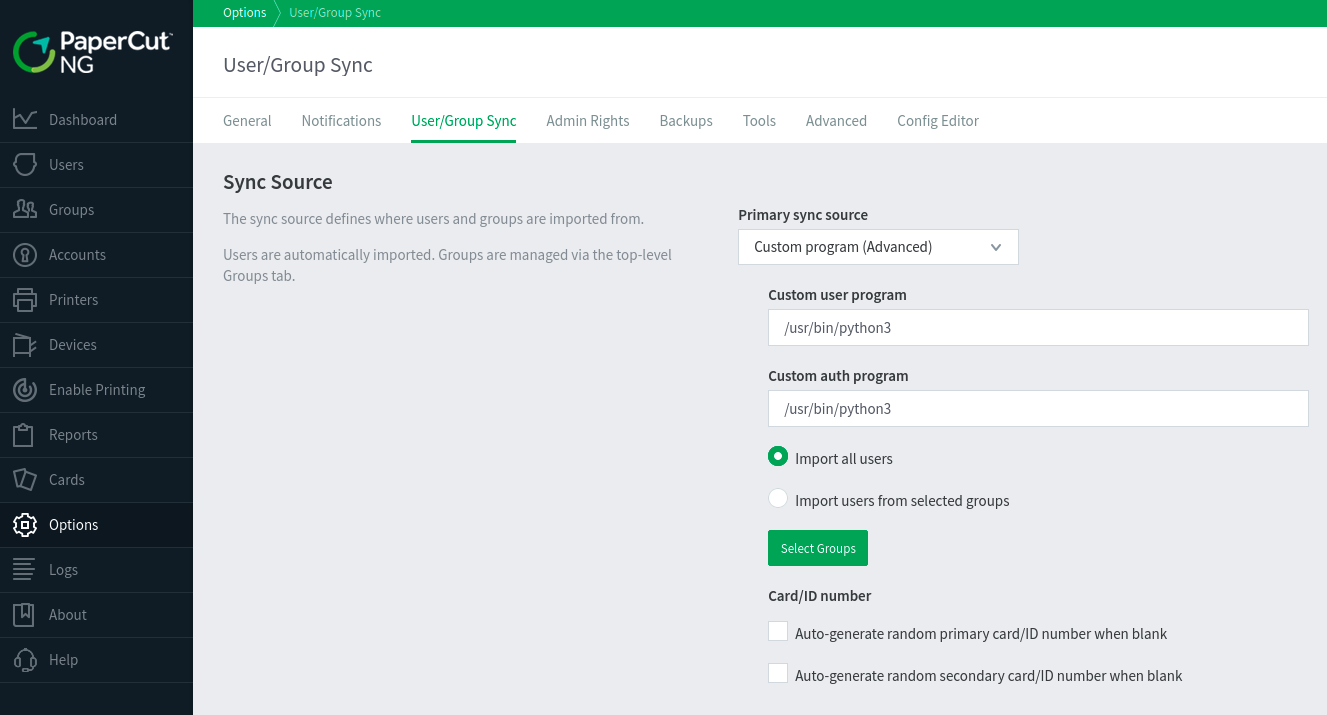Select the Printers icon in sidebar
Viewport: 1327px width, 715px height.
click(x=25, y=300)
